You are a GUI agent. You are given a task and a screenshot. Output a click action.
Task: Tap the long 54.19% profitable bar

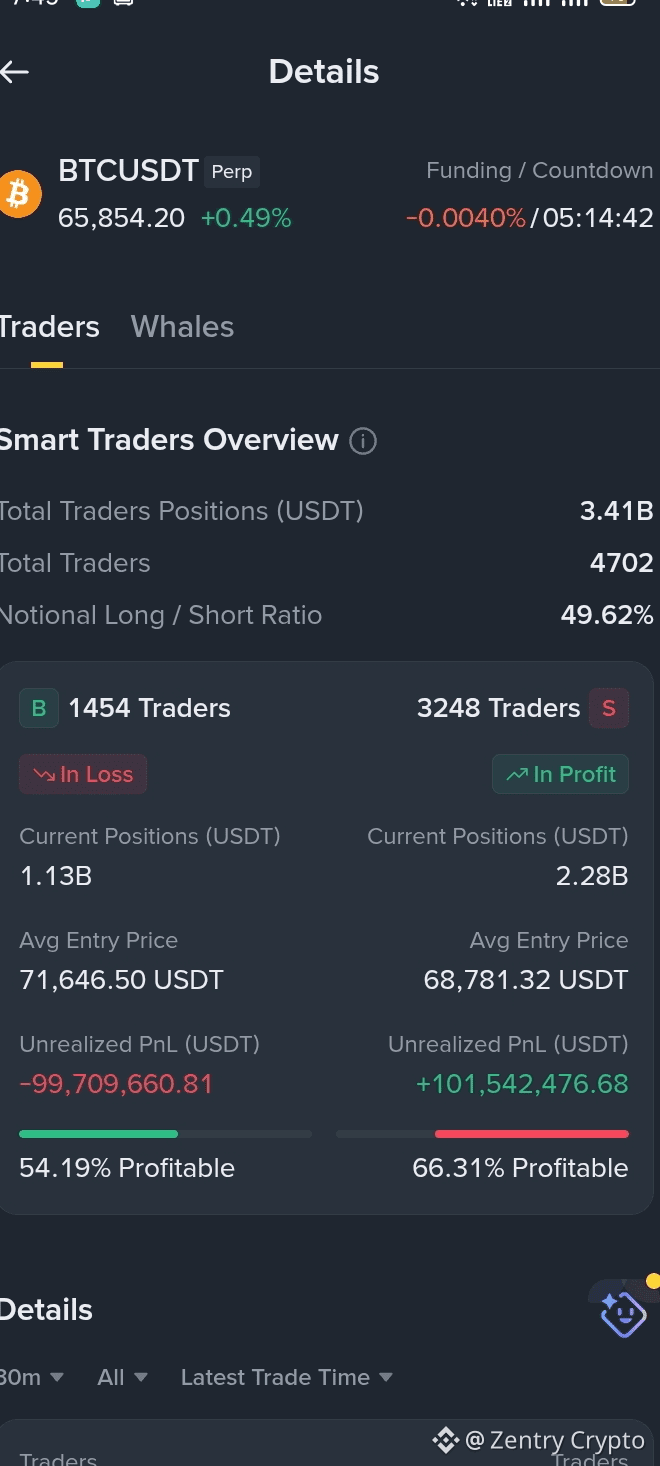click(x=165, y=1134)
